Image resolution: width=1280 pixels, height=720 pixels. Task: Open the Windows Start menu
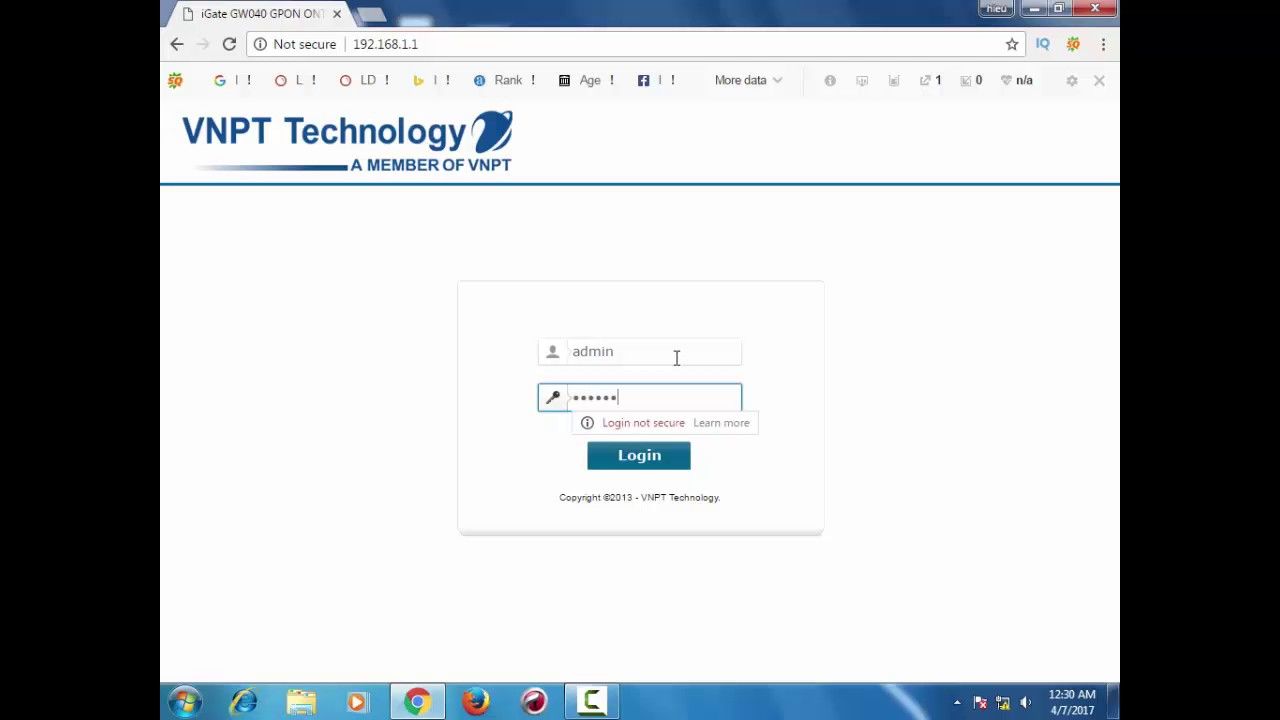click(x=184, y=702)
